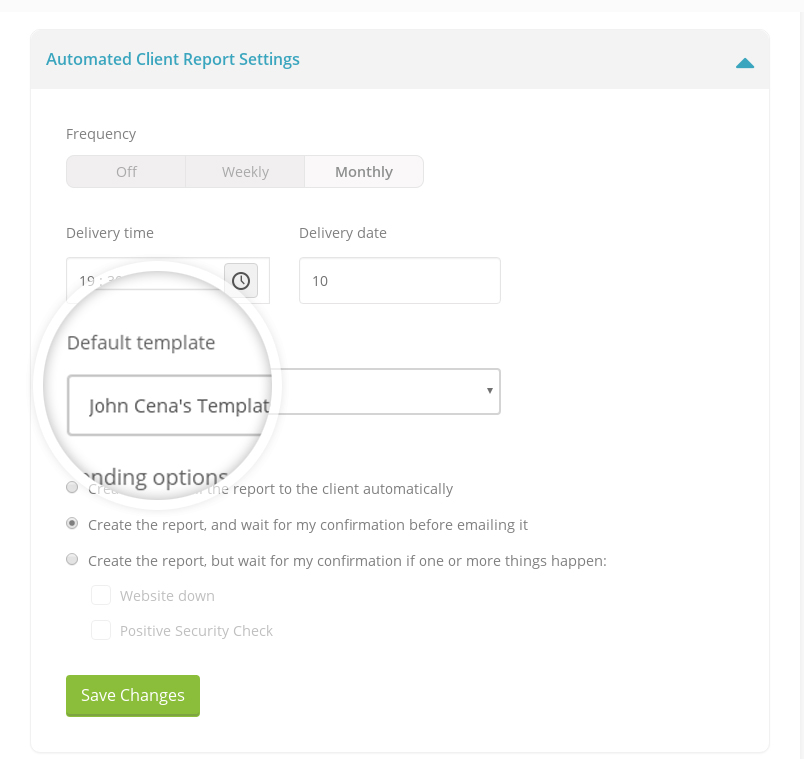Select the send report automatically radio button
The image size is (804, 759).
coord(72,488)
